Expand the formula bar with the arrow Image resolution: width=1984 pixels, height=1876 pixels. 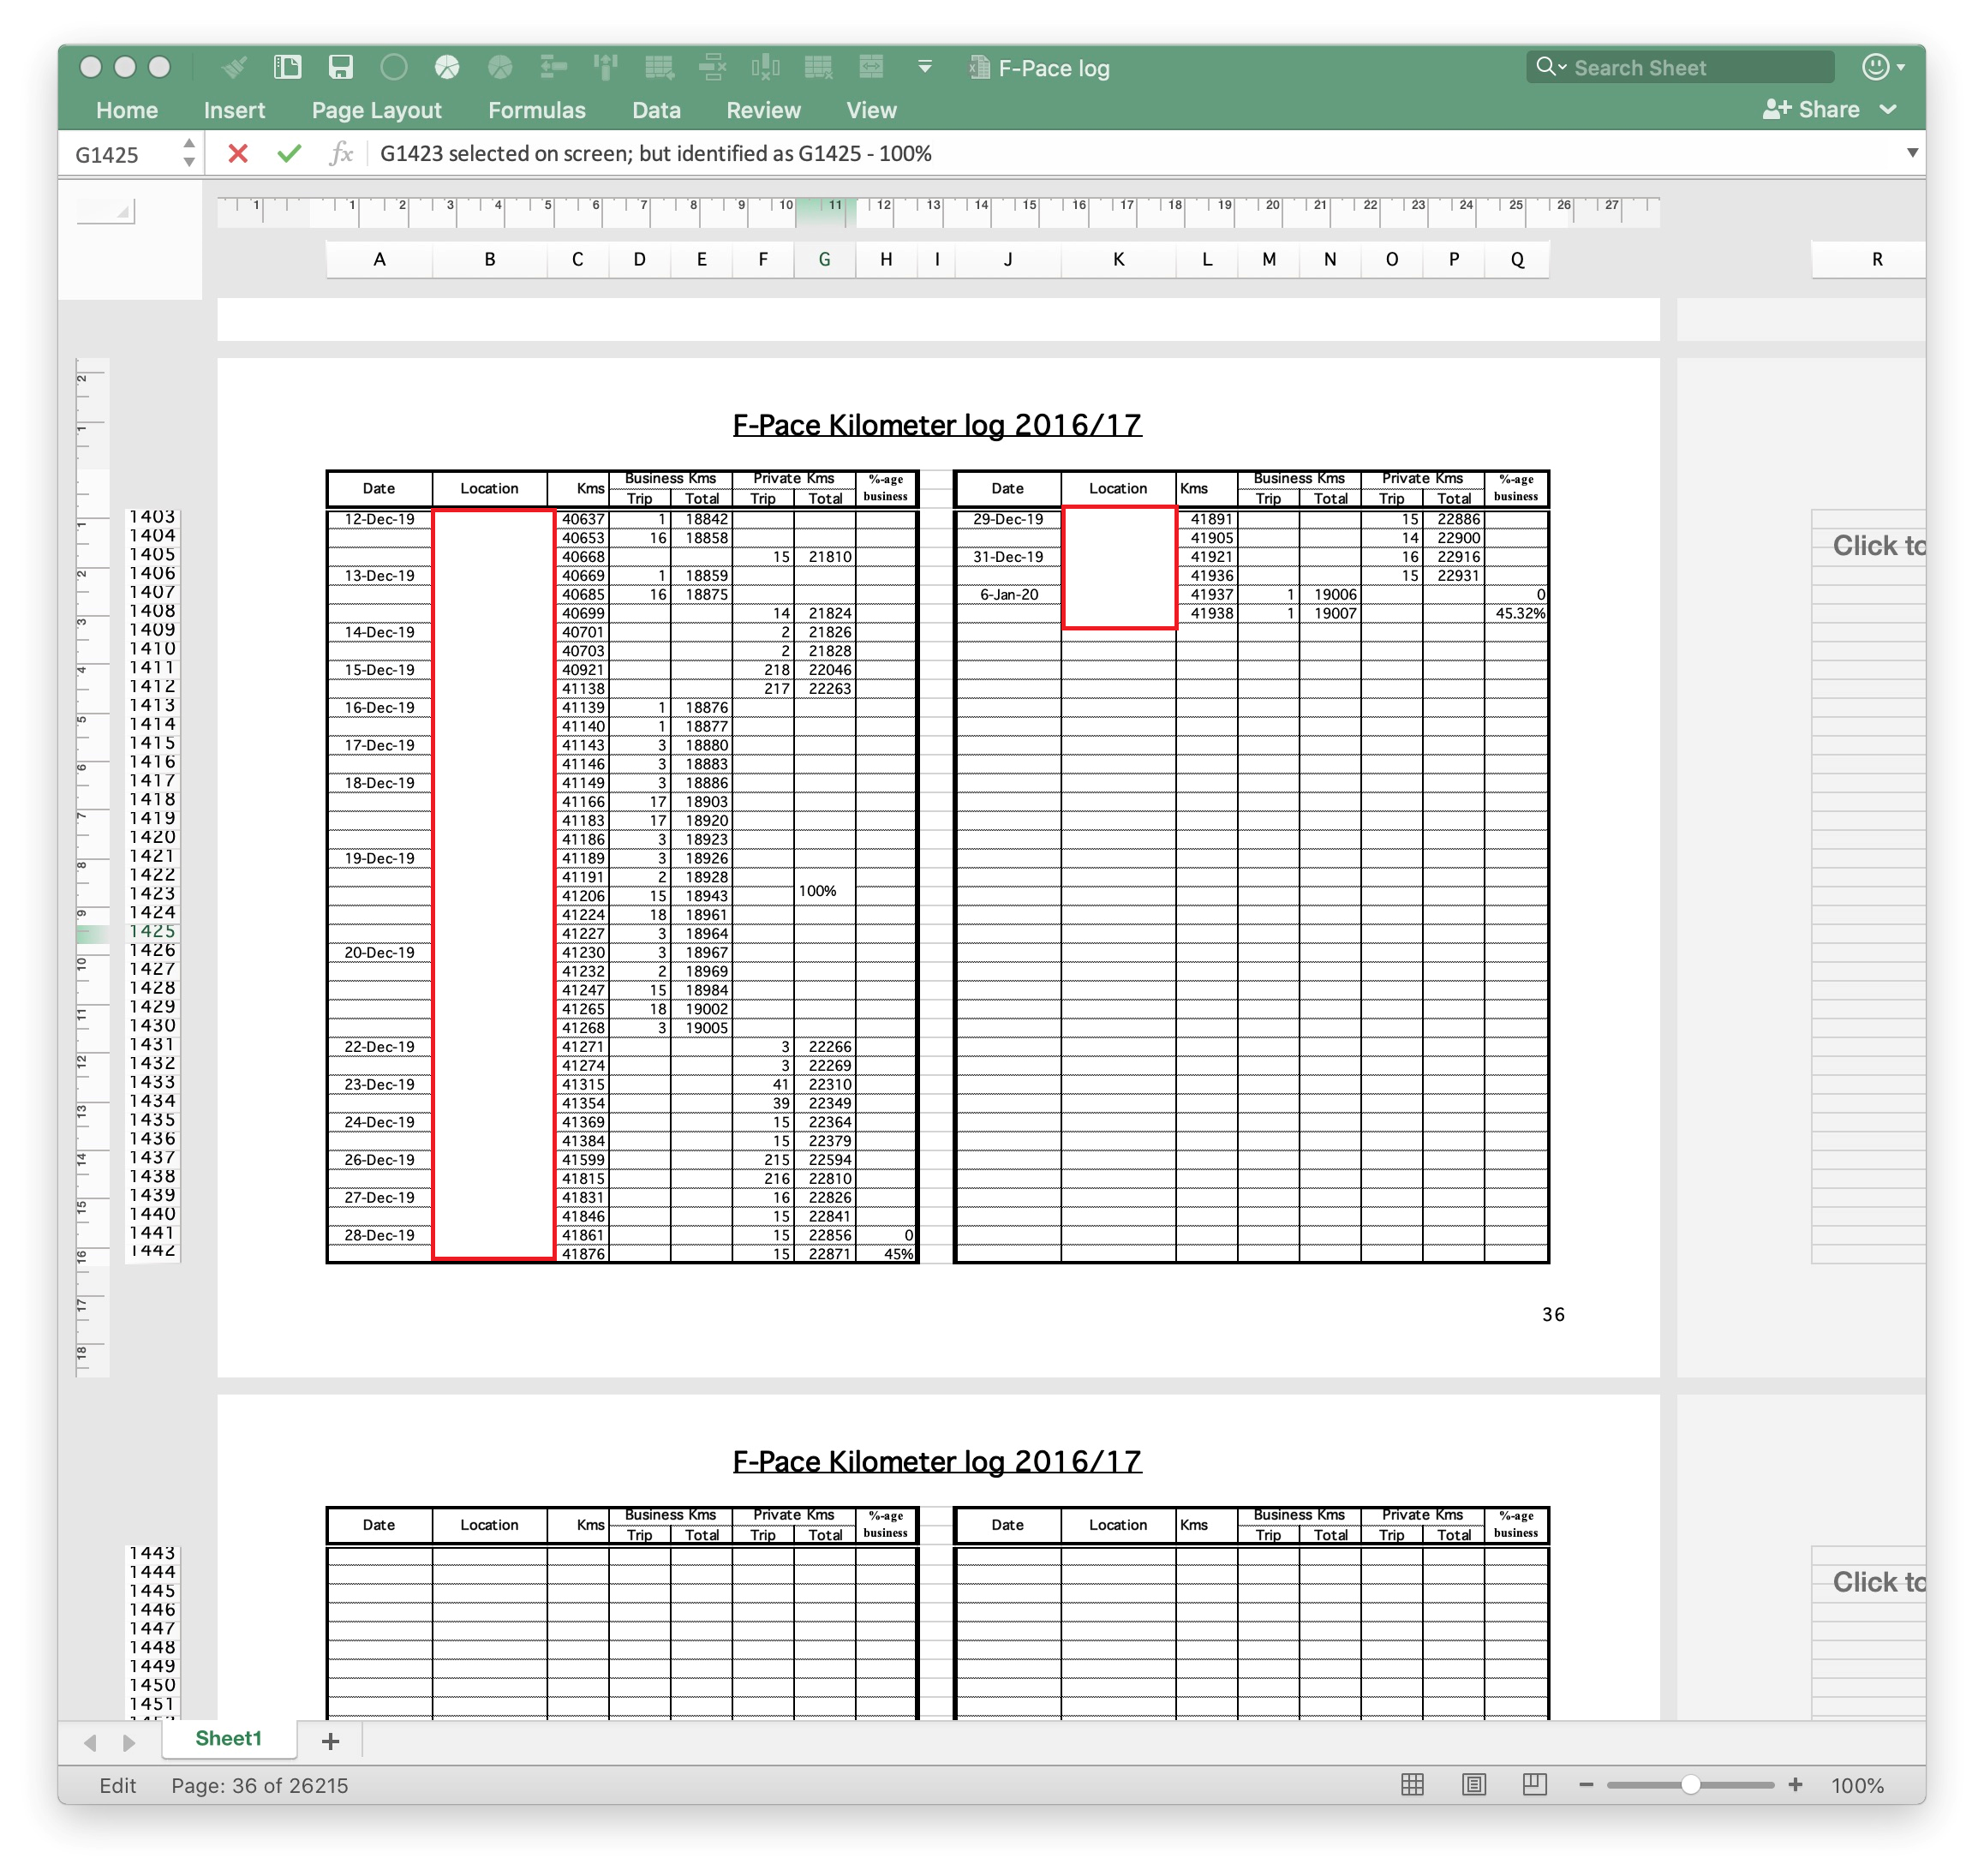click(x=1912, y=153)
